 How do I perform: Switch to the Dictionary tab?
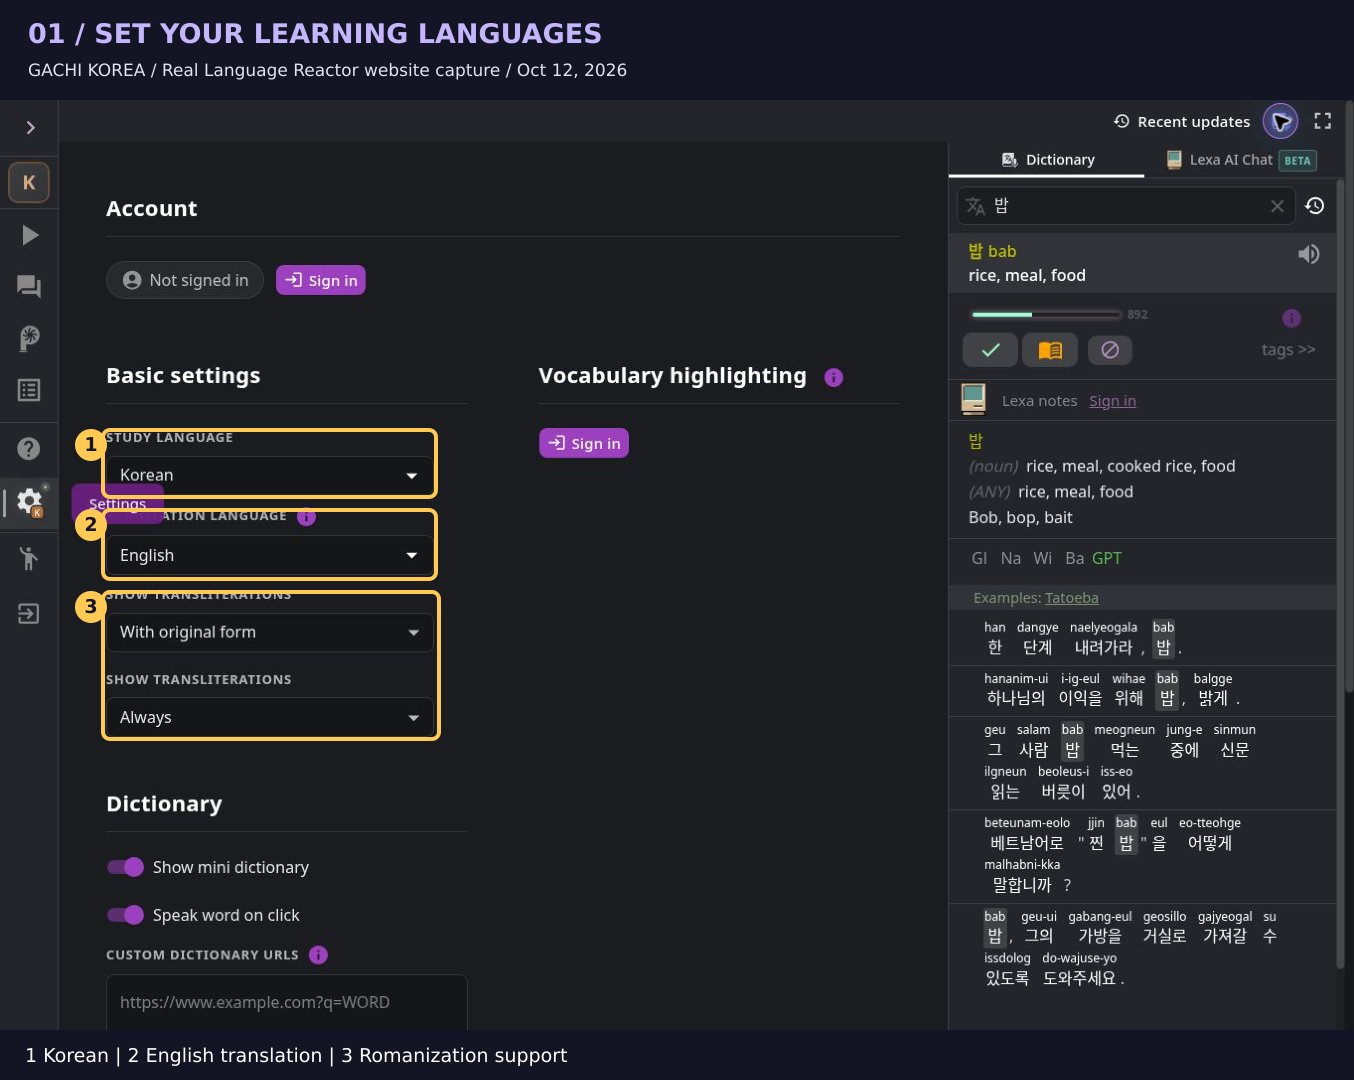click(x=1047, y=160)
